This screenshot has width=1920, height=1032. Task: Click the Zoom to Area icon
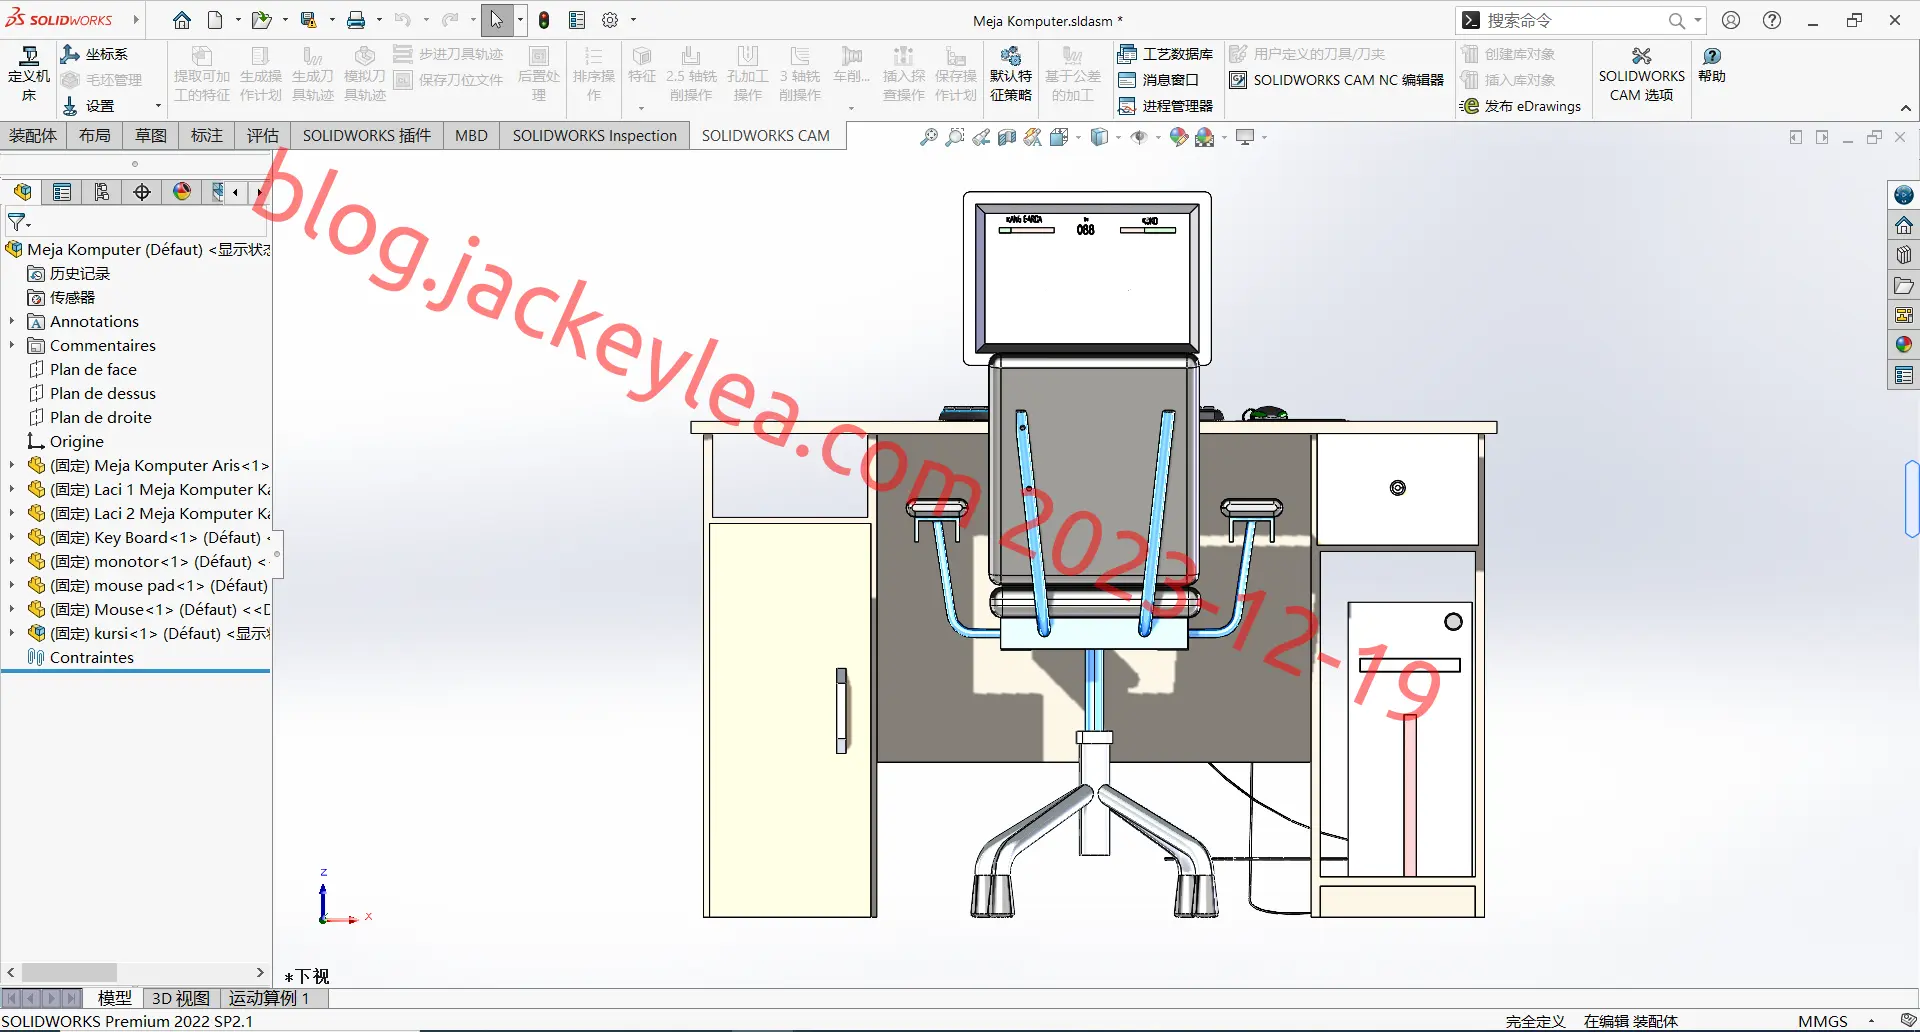[x=955, y=137]
